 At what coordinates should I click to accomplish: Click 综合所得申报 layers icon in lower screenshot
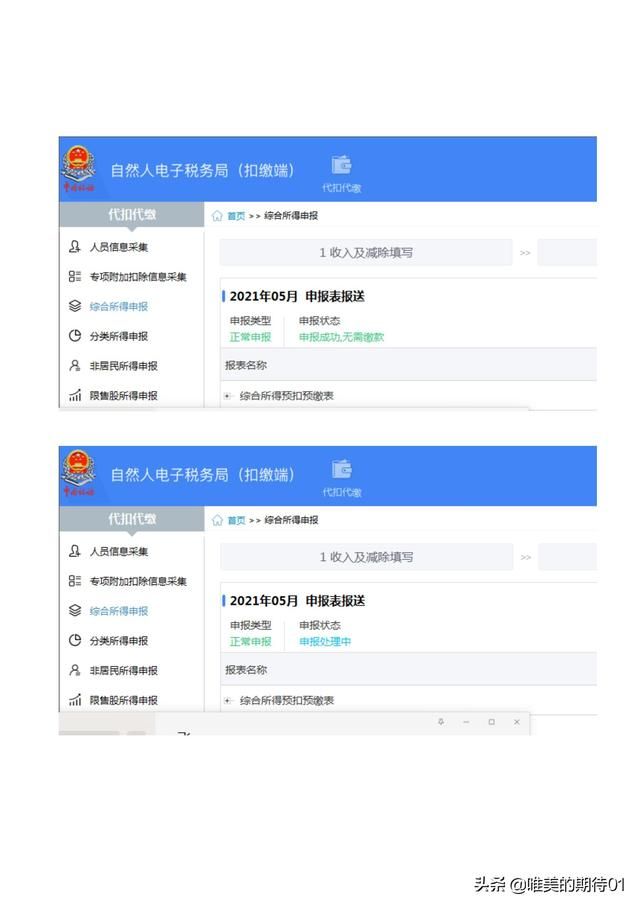click(75, 610)
